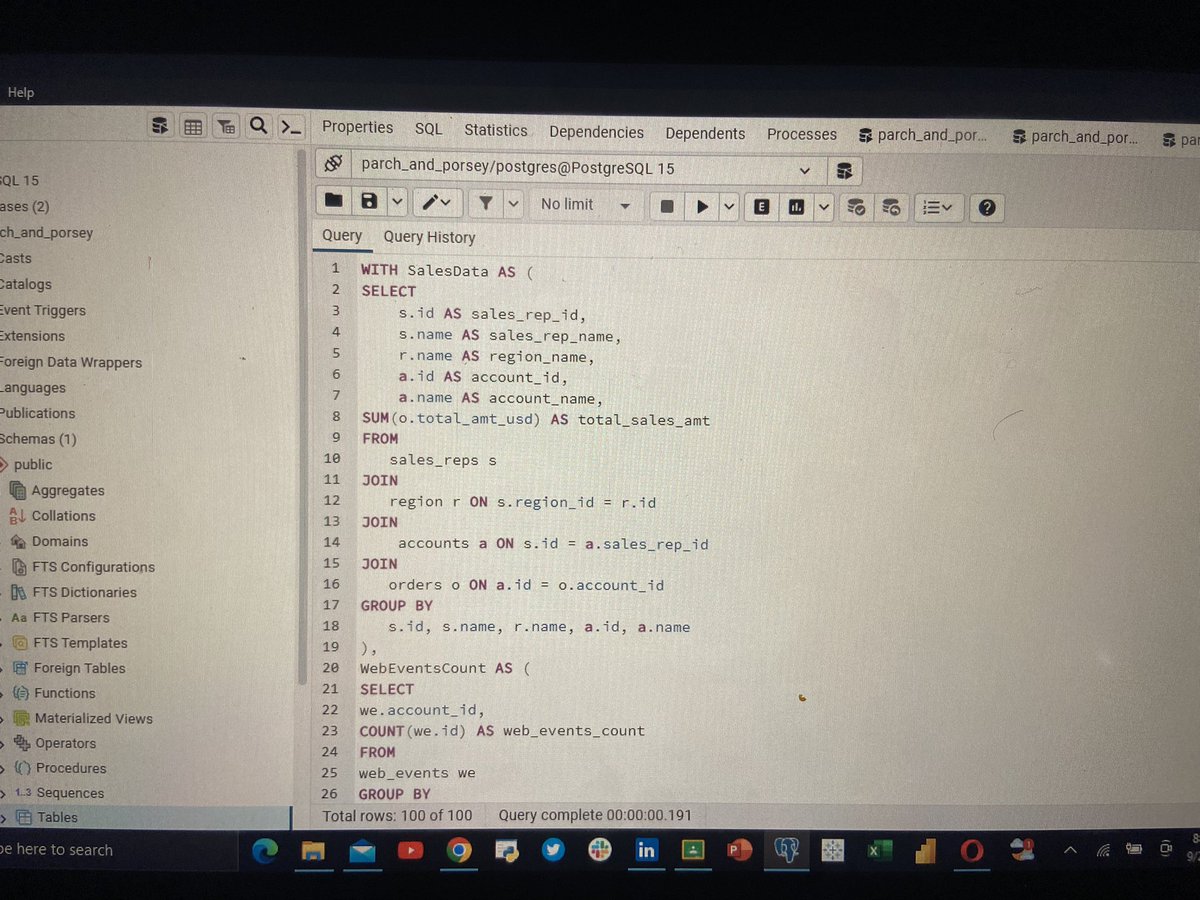Open Excel from the taskbar
Viewport: 1200px width, 900px height.
879,851
